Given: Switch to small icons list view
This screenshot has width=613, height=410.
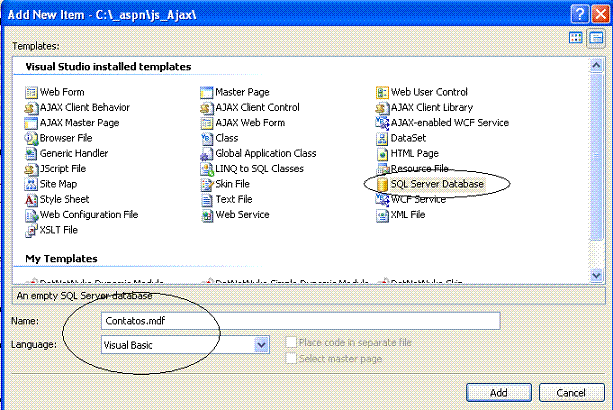Looking at the screenshot, I should [x=595, y=38].
